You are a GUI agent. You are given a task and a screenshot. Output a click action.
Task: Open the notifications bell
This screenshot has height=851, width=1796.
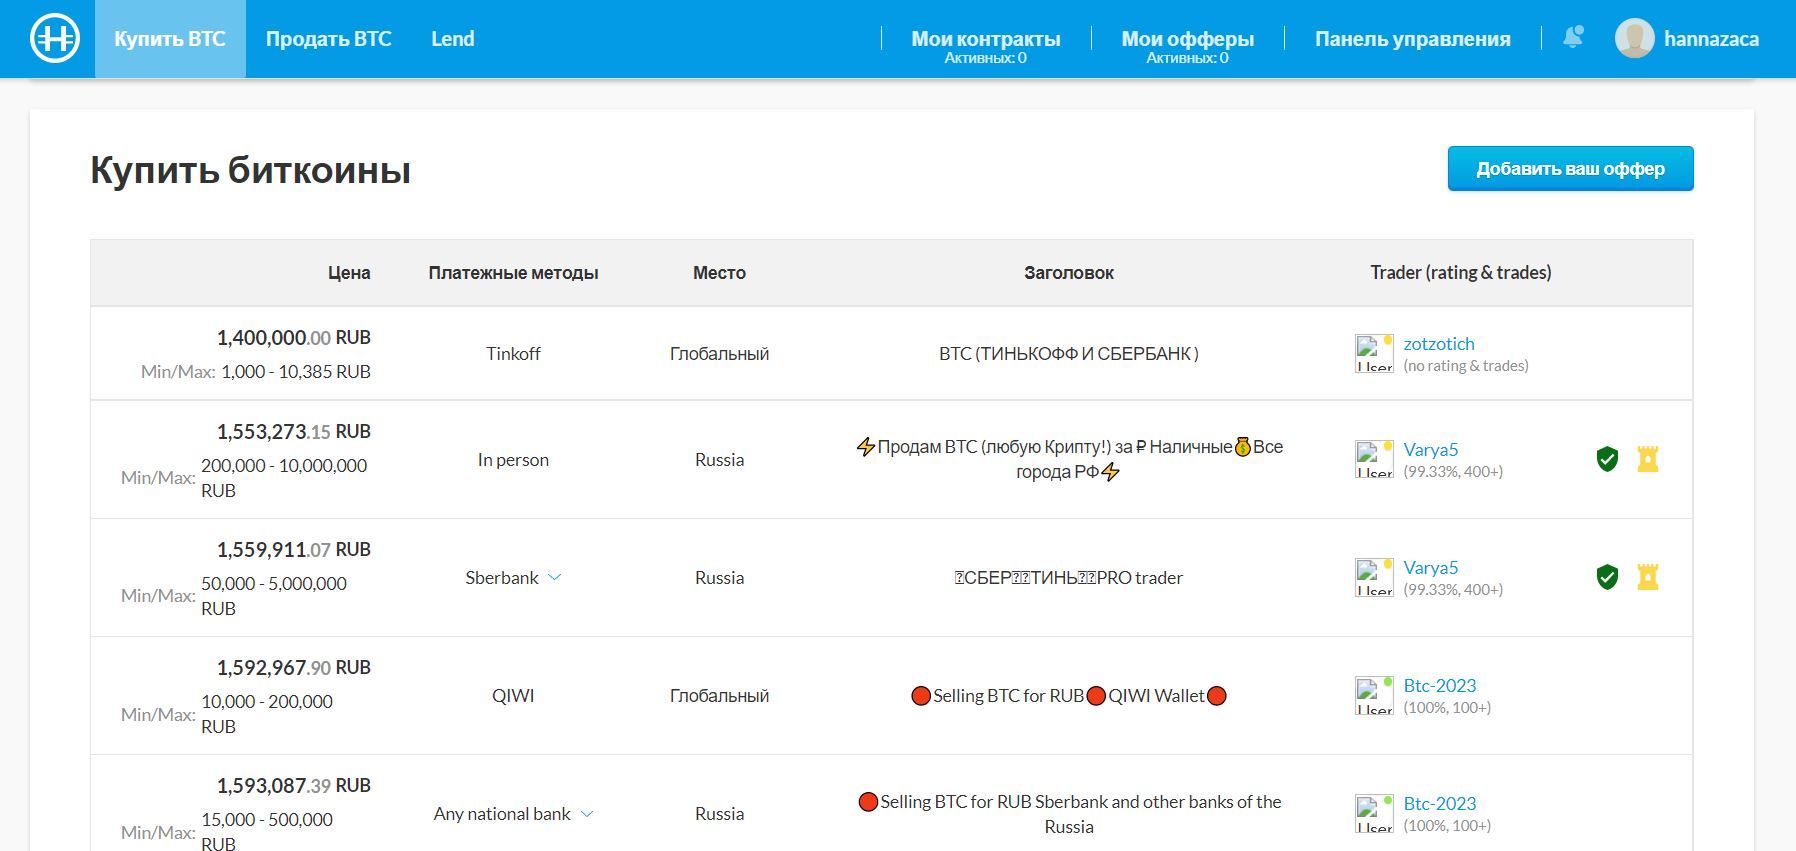[x=1573, y=38]
